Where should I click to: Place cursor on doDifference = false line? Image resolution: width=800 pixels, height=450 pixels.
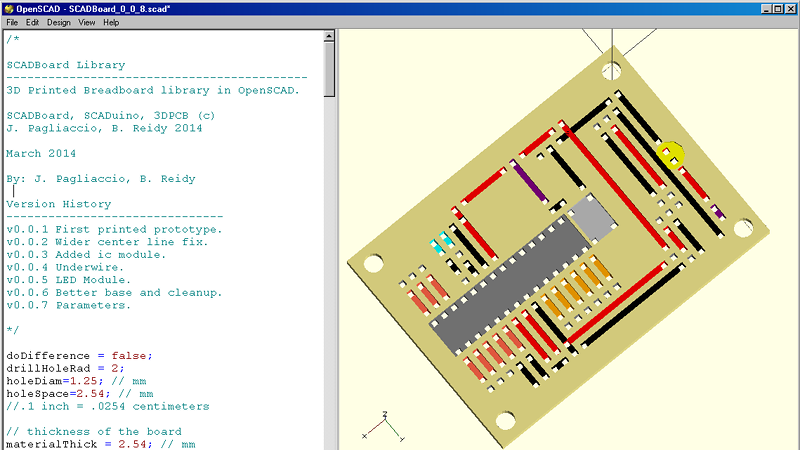pos(80,355)
